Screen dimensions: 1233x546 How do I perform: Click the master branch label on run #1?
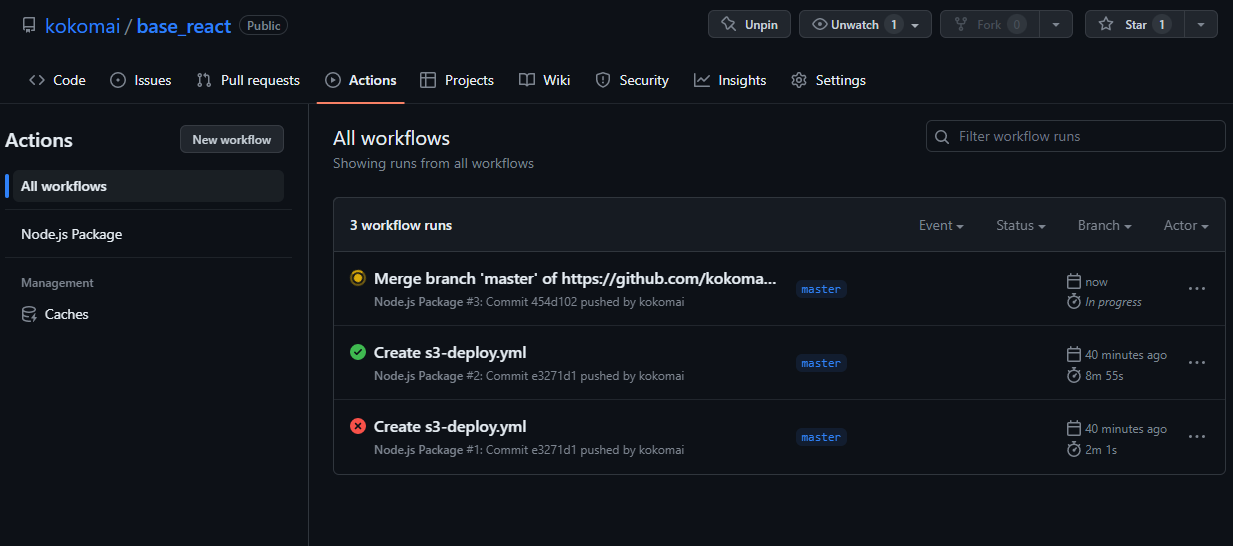(821, 437)
